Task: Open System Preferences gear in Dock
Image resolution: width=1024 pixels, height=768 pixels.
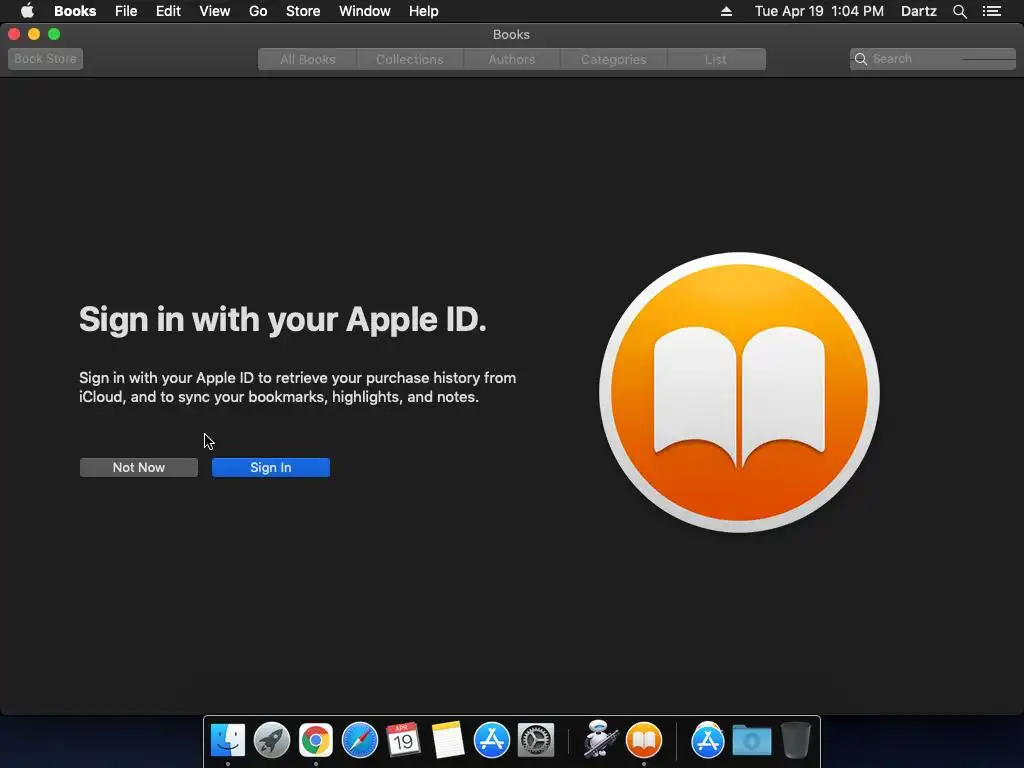Action: pyautogui.click(x=536, y=741)
